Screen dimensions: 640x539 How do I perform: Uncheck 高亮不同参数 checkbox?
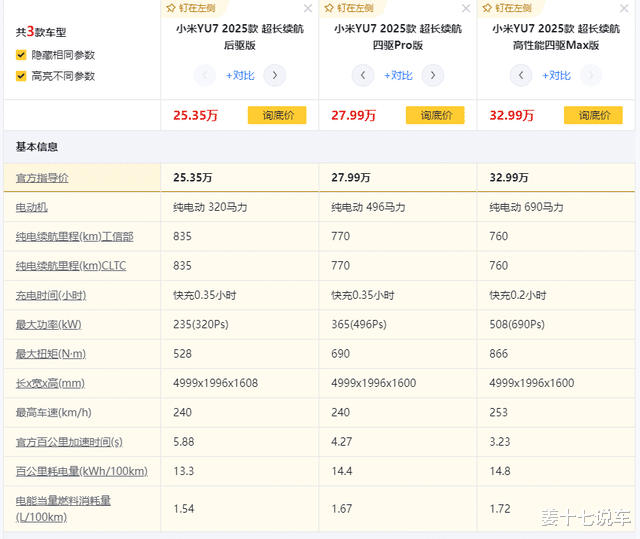(x=21, y=76)
